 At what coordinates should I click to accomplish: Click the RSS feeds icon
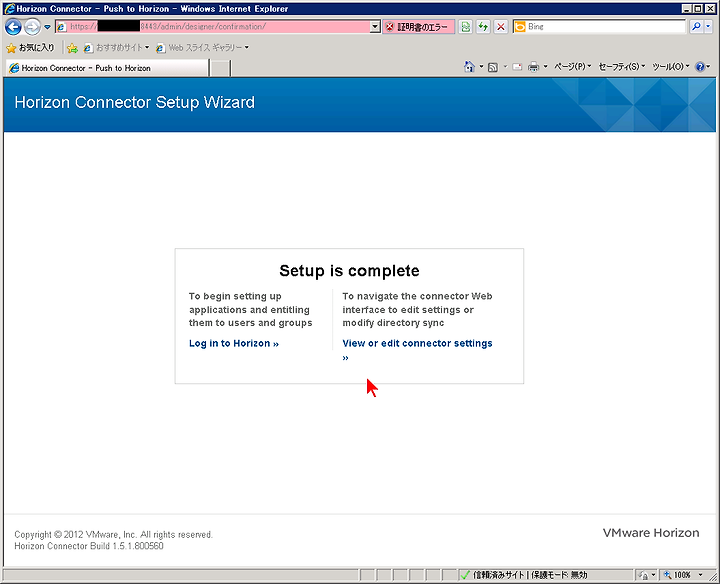point(493,67)
